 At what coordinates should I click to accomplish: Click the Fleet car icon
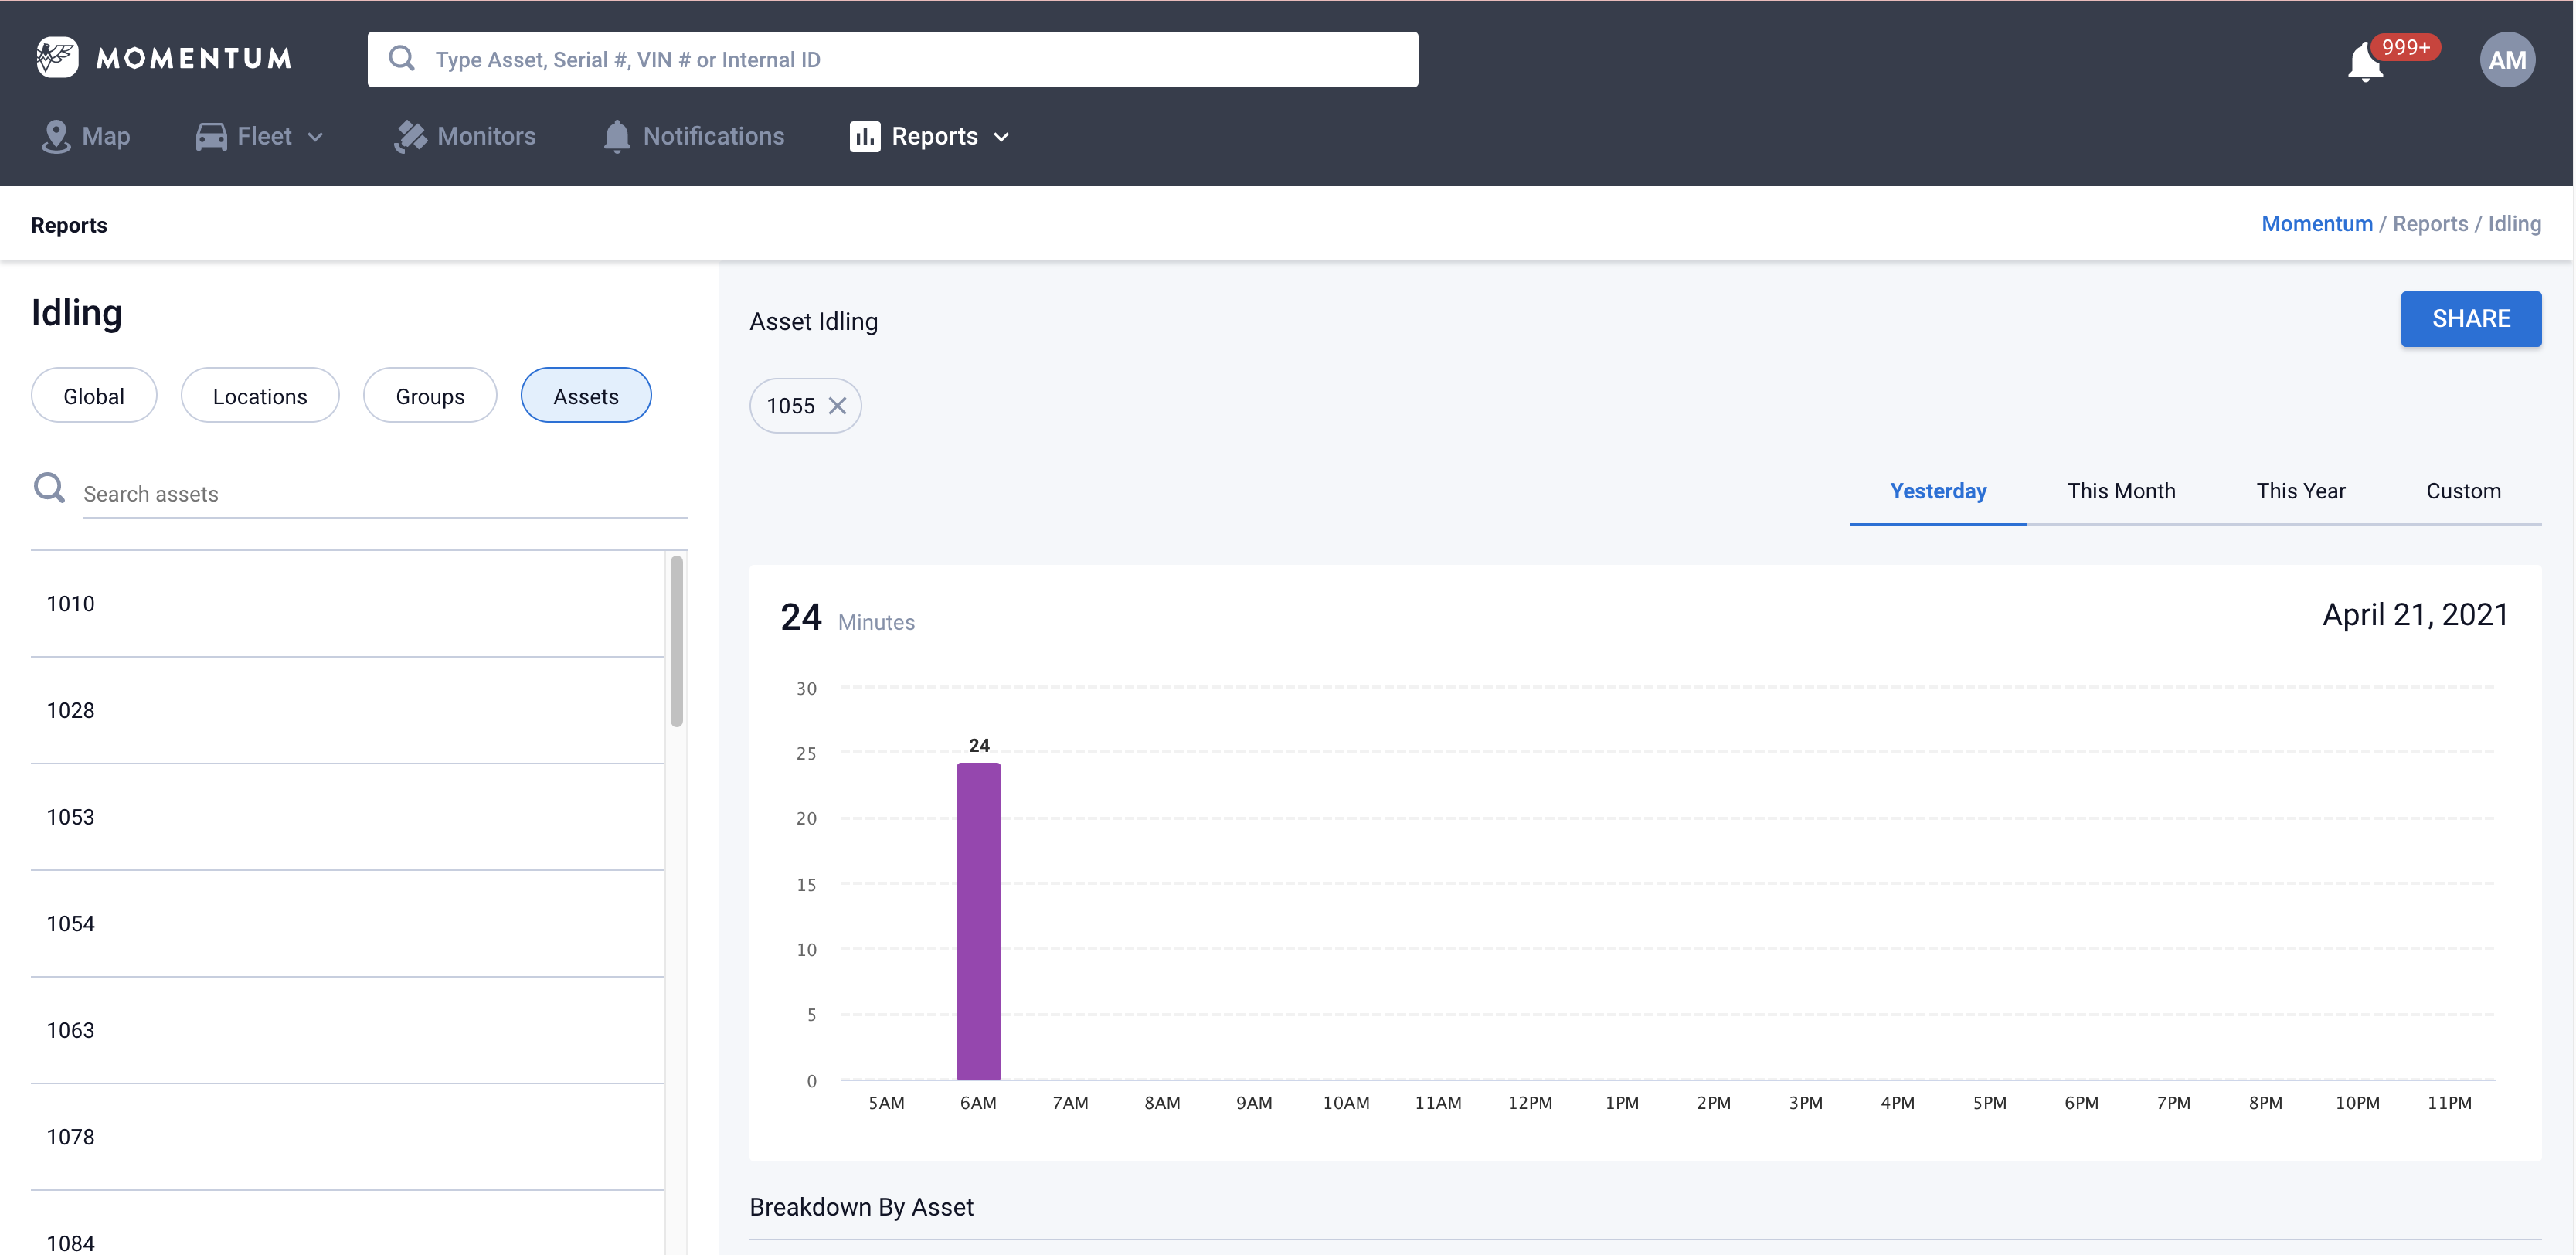[x=211, y=136]
